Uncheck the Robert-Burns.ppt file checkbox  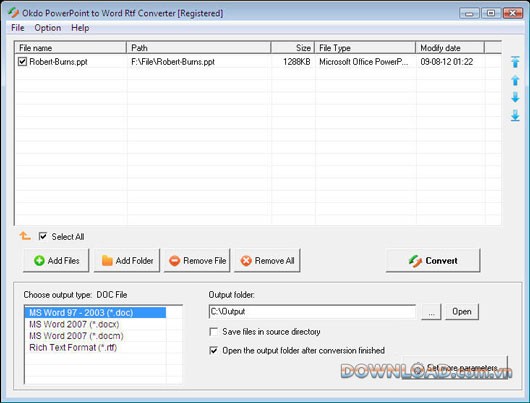(x=22, y=62)
